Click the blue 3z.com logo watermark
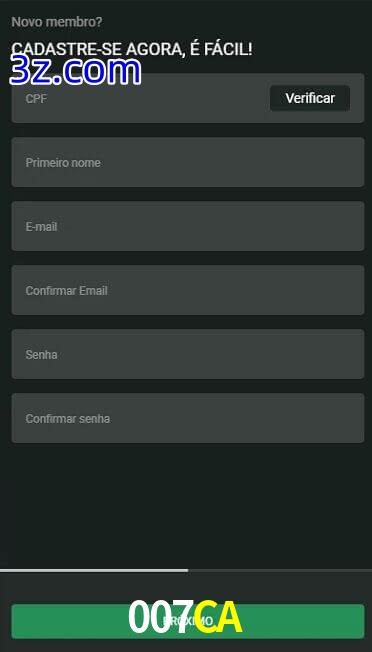372x652 pixels. click(75, 71)
